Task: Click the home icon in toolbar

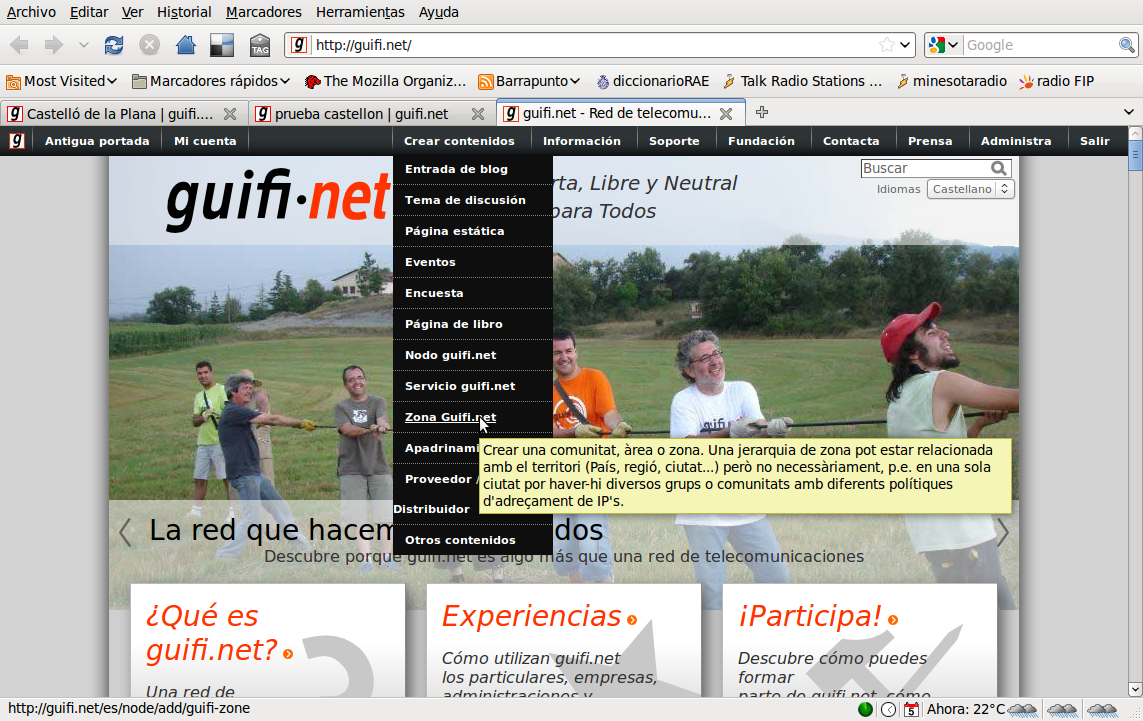Action: point(185,45)
